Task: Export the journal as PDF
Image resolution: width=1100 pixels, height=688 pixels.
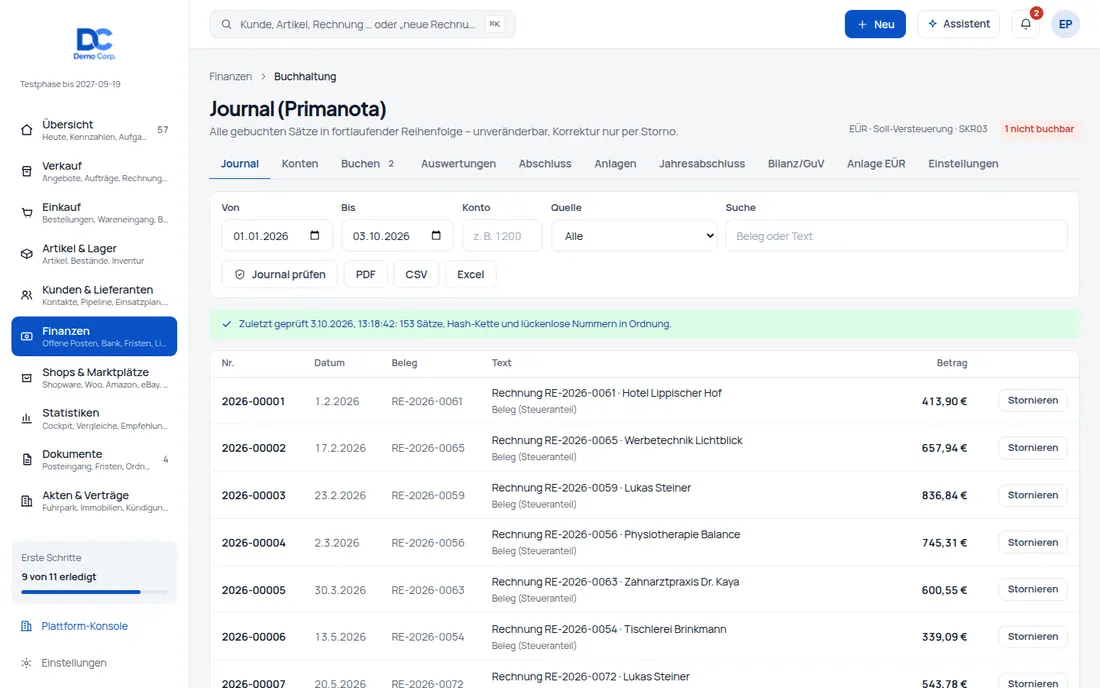Action: 365,274
